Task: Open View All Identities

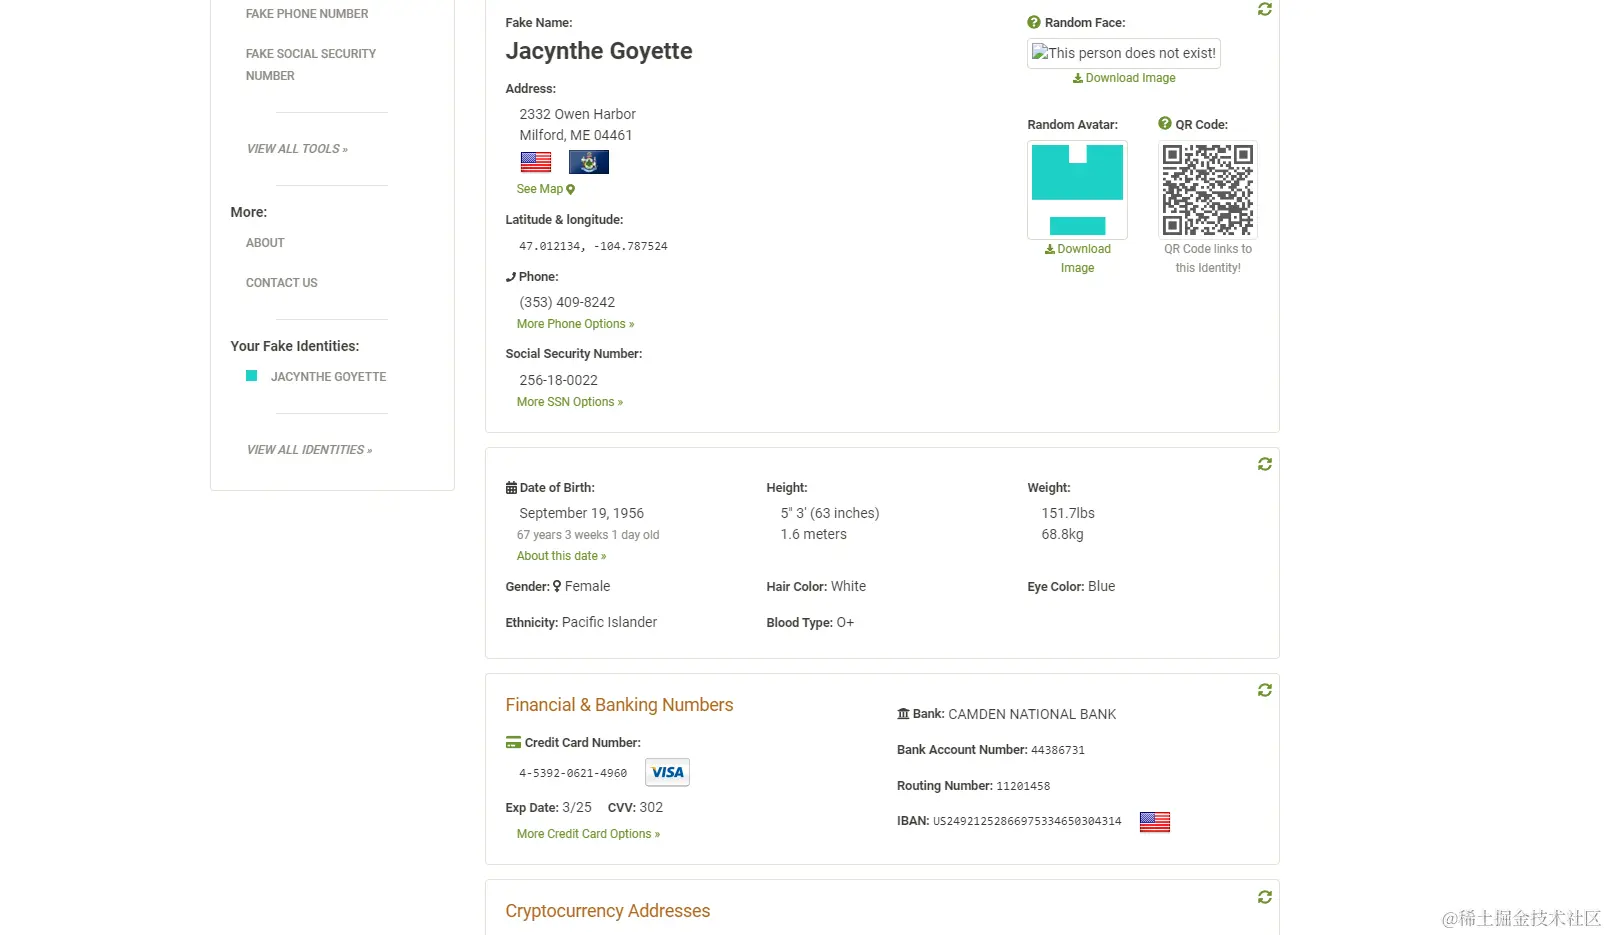Action: [x=309, y=450]
